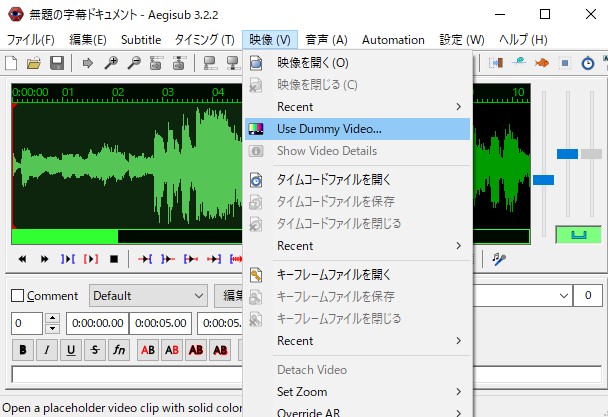Open the 設定 (W) menu
608x417 pixels.
tap(462, 40)
